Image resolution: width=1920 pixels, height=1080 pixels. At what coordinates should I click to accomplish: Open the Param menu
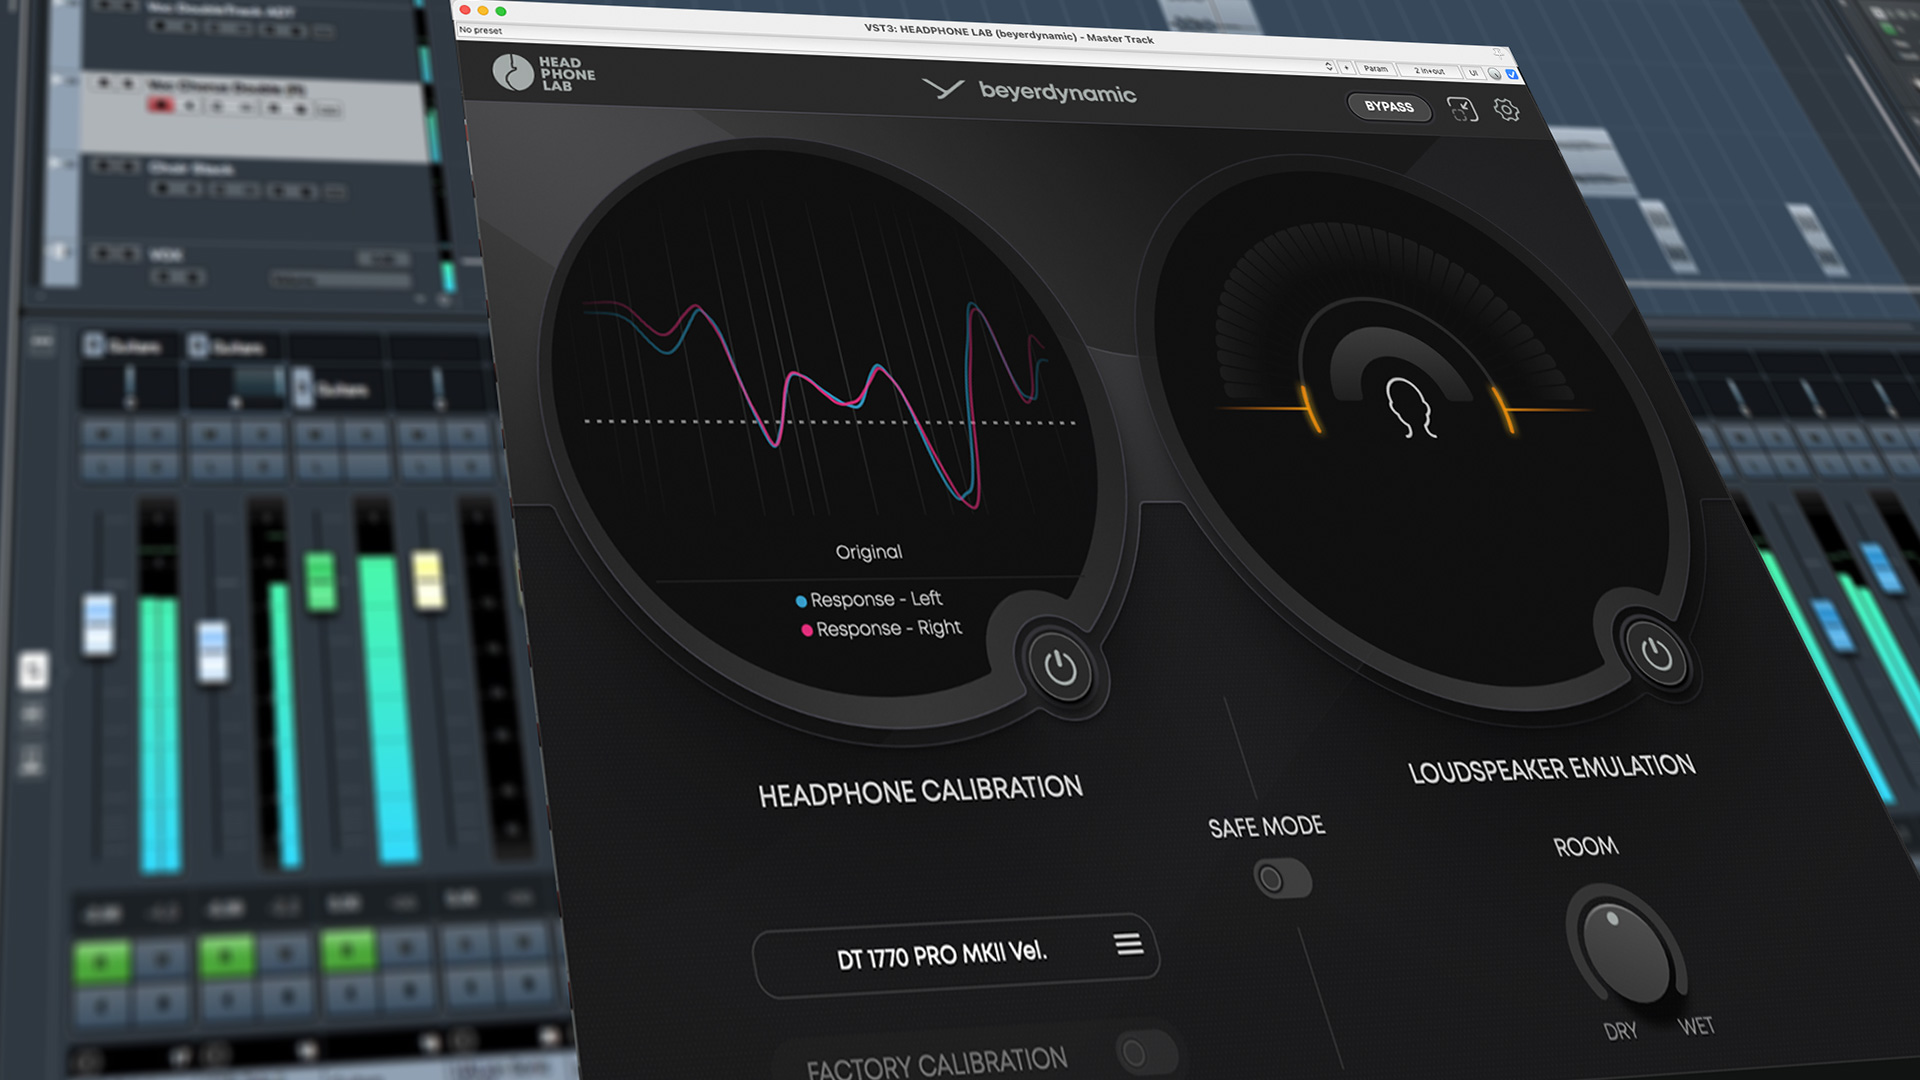pos(1376,69)
